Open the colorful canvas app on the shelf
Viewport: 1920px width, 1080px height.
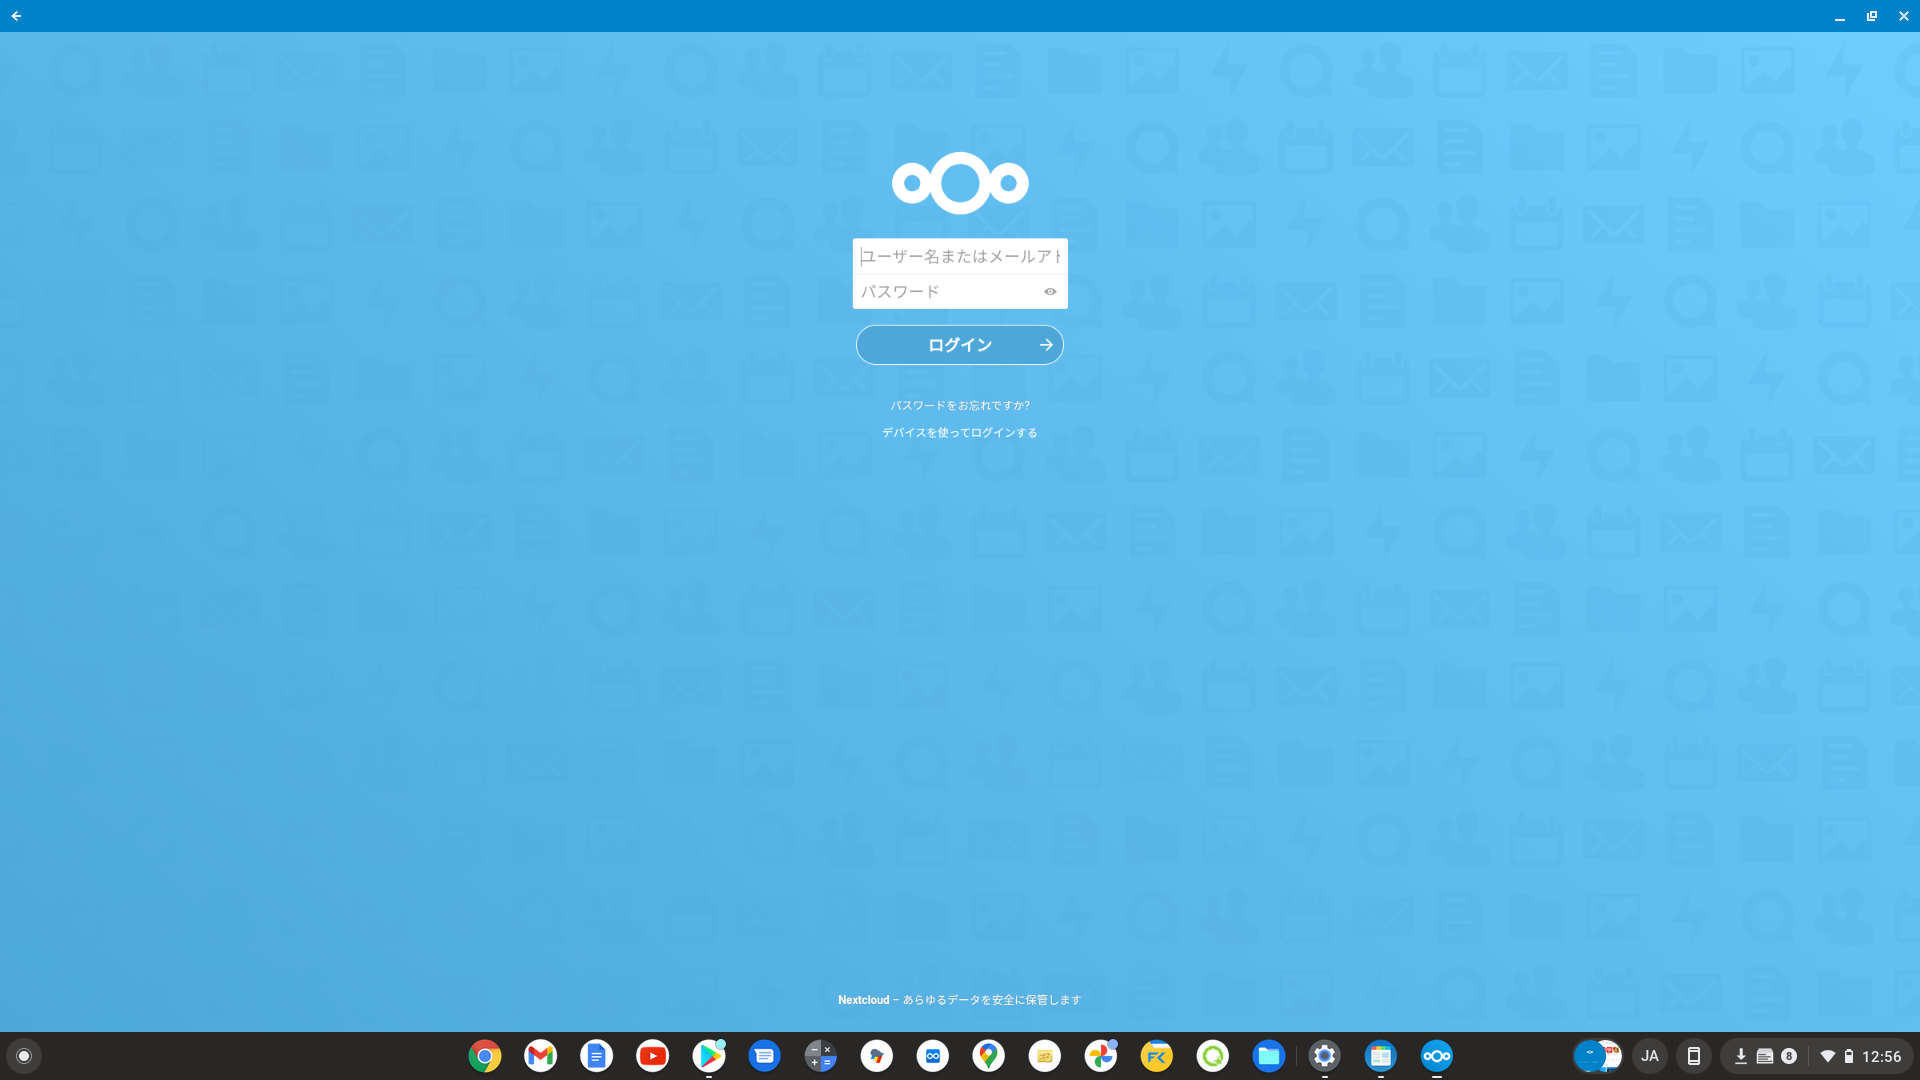point(877,1056)
